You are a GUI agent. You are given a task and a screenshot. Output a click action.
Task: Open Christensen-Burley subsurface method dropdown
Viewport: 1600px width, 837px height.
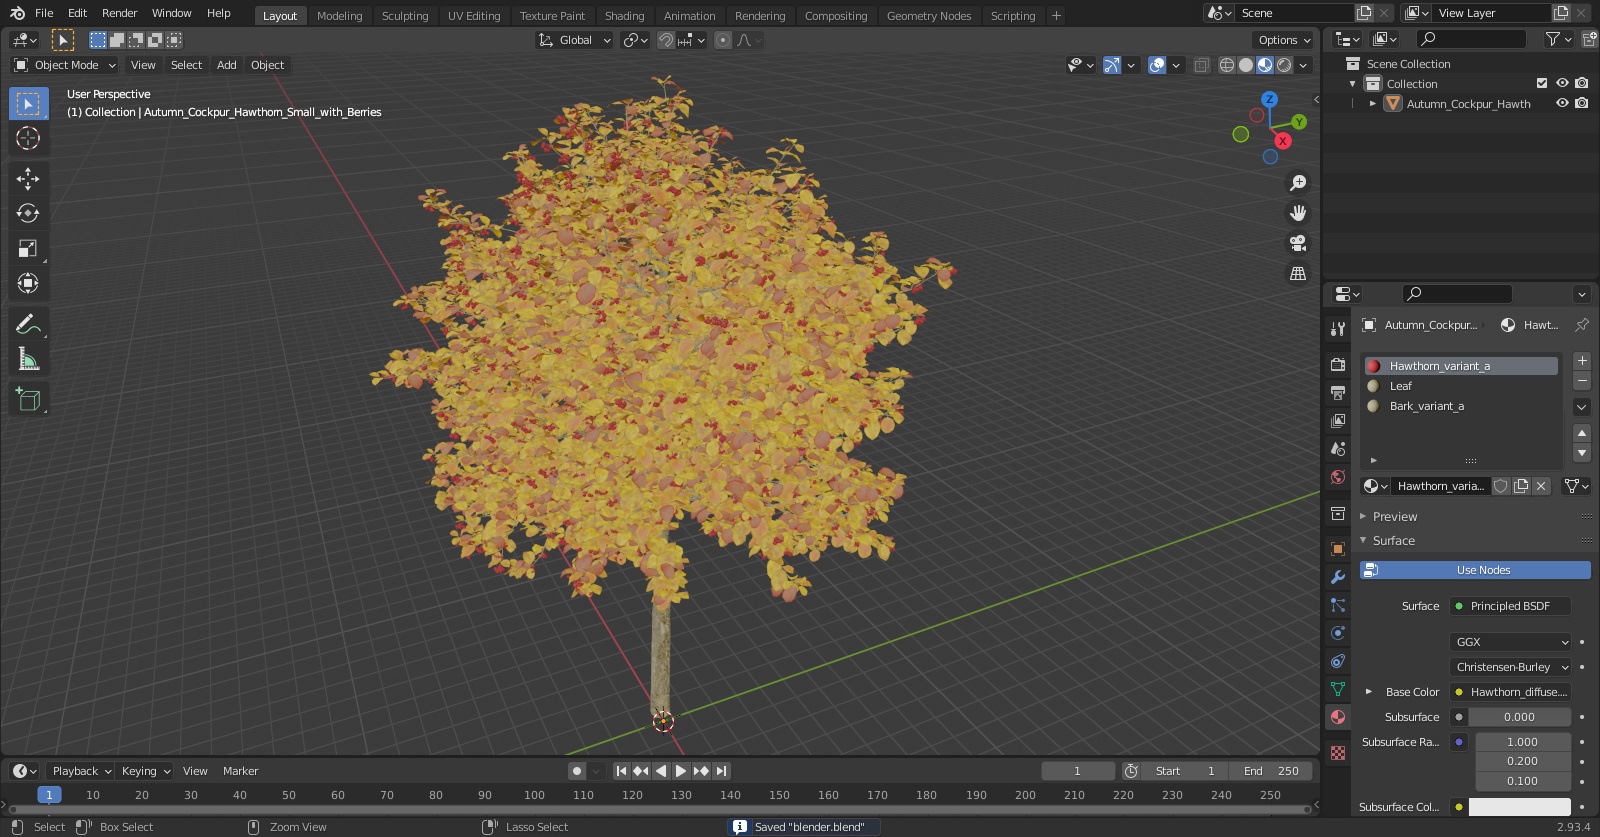tap(1511, 667)
